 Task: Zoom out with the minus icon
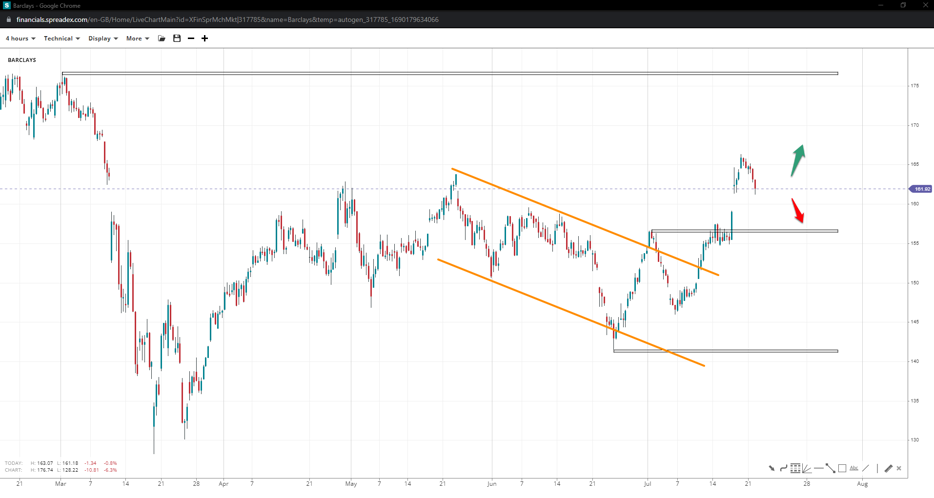point(191,39)
